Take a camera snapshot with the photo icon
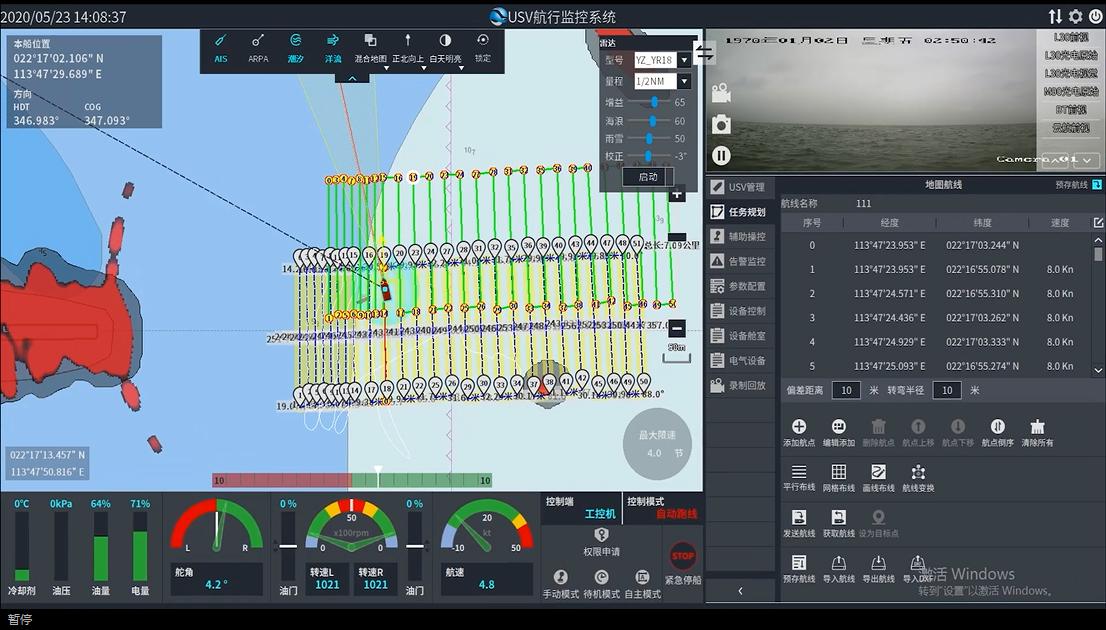The width and height of the screenshot is (1106, 630). (721, 124)
